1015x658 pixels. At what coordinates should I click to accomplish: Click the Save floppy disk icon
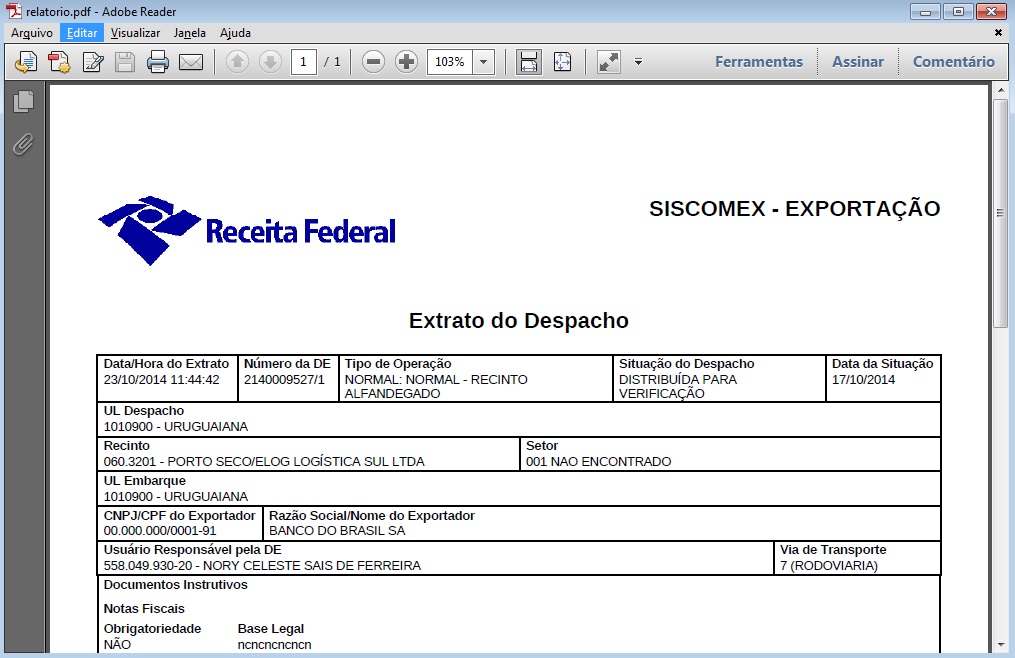(125, 62)
